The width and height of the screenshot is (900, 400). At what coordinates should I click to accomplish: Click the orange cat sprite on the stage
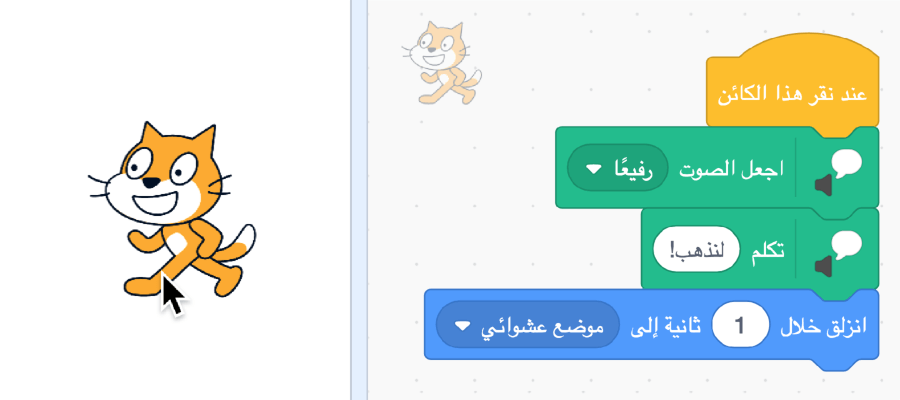(x=172, y=209)
